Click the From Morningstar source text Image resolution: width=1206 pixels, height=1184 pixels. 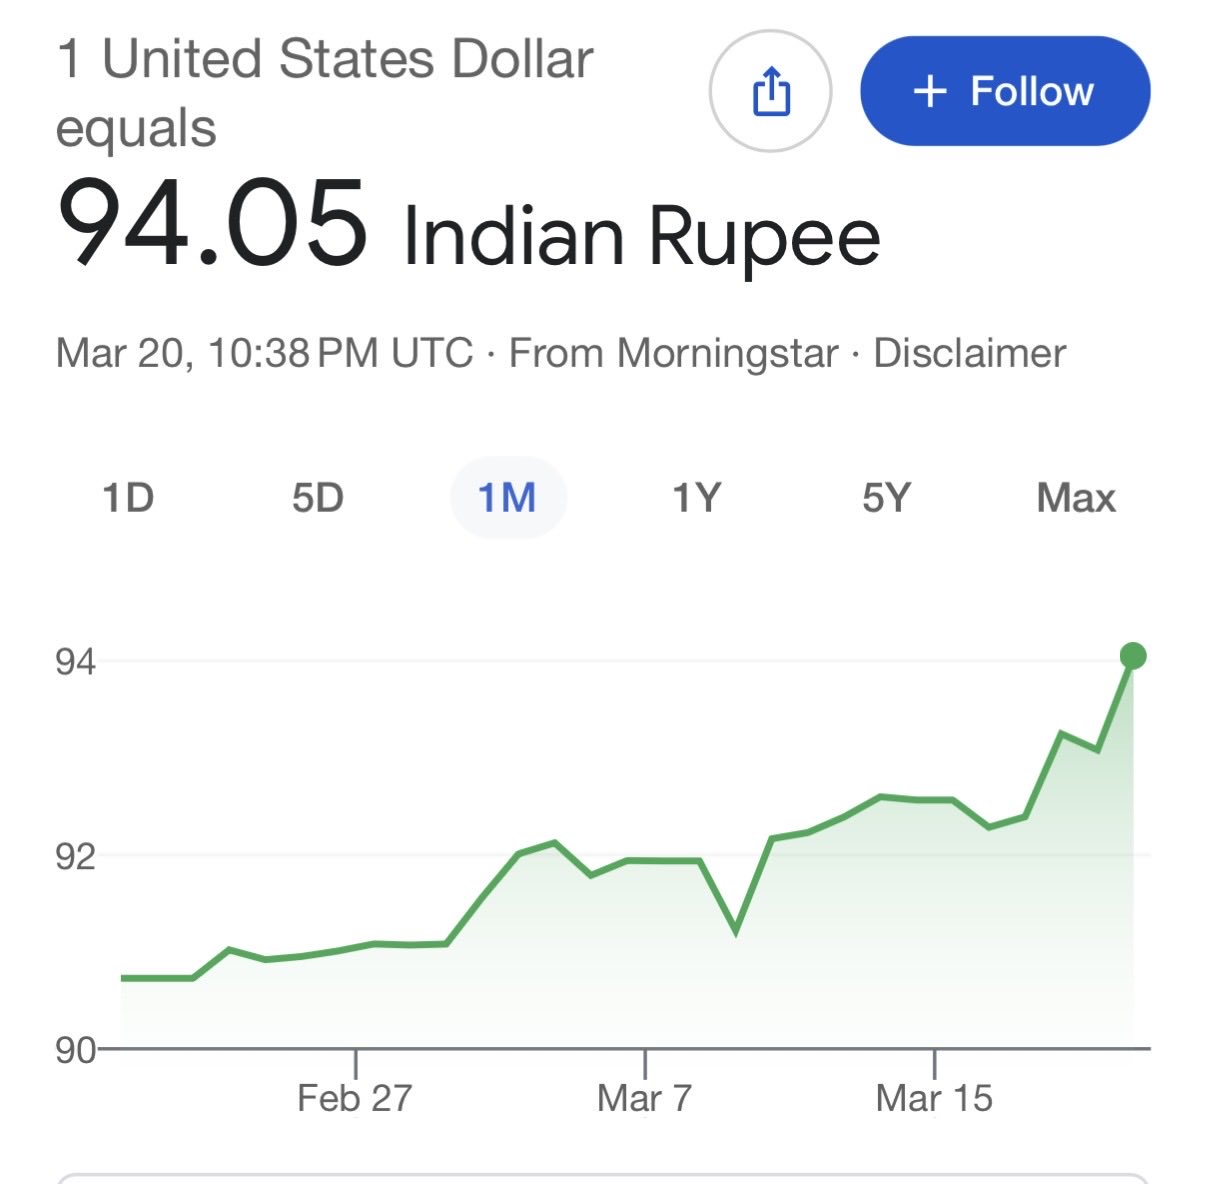[673, 353]
